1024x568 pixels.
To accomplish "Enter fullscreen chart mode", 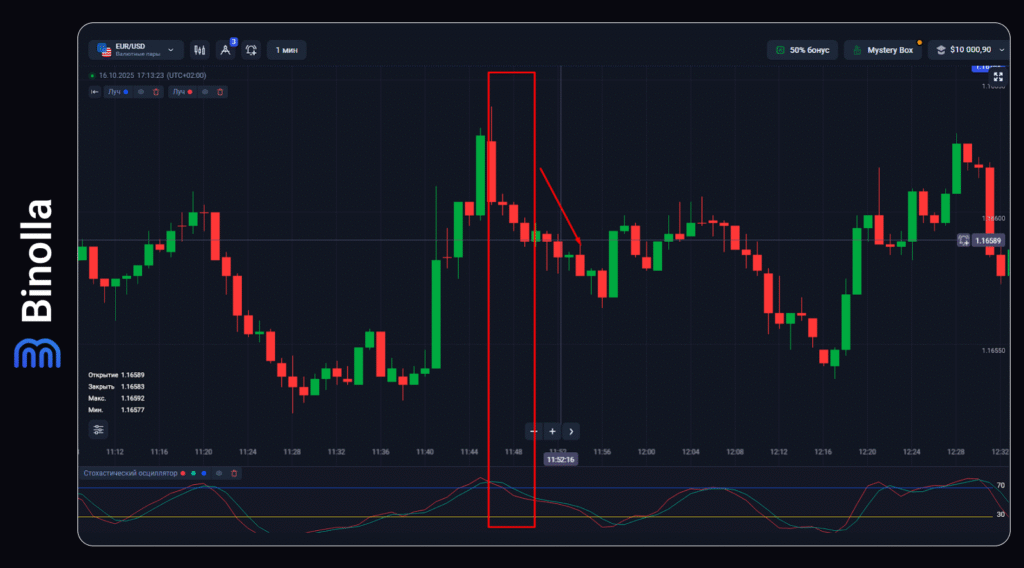I will [x=997, y=76].
